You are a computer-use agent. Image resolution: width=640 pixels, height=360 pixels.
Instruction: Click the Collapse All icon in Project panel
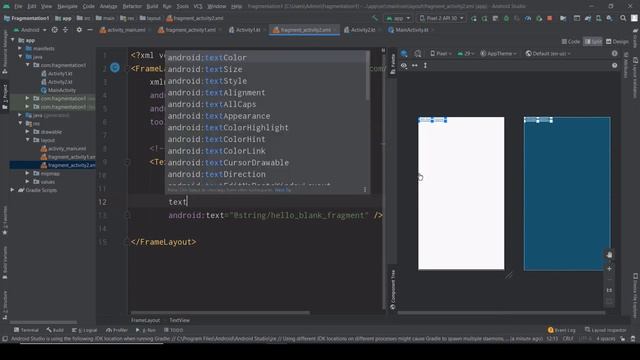pos(65,30)
